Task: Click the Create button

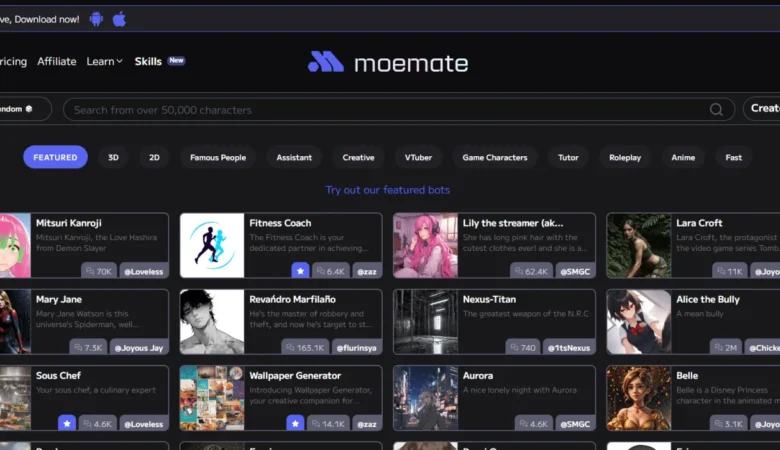Action: 762,108
